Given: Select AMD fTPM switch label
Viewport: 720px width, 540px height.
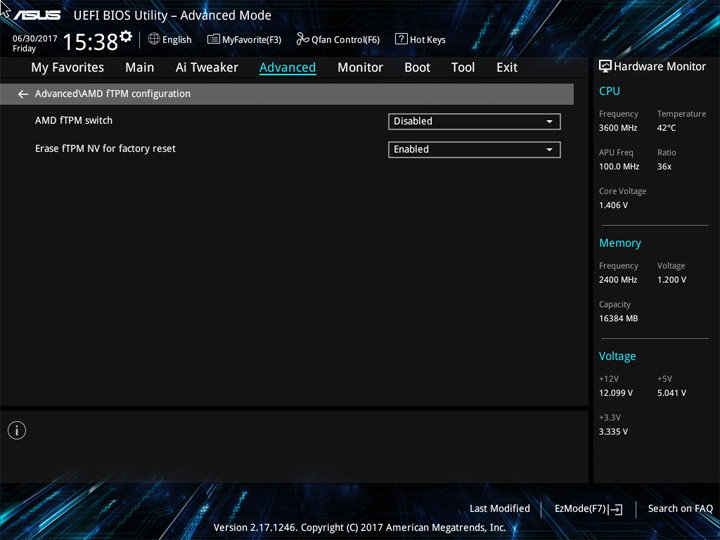Looking at the screenshot, I should pos(73,121).
